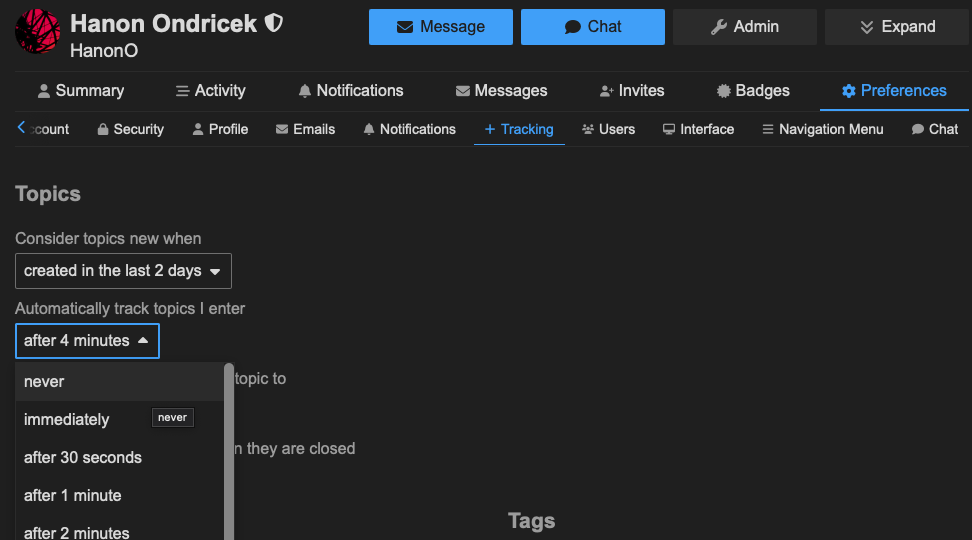Viewport: 972px width, 540px height.
Task: Click the dropdown list scrollbar
Action: tap(229, 450)
